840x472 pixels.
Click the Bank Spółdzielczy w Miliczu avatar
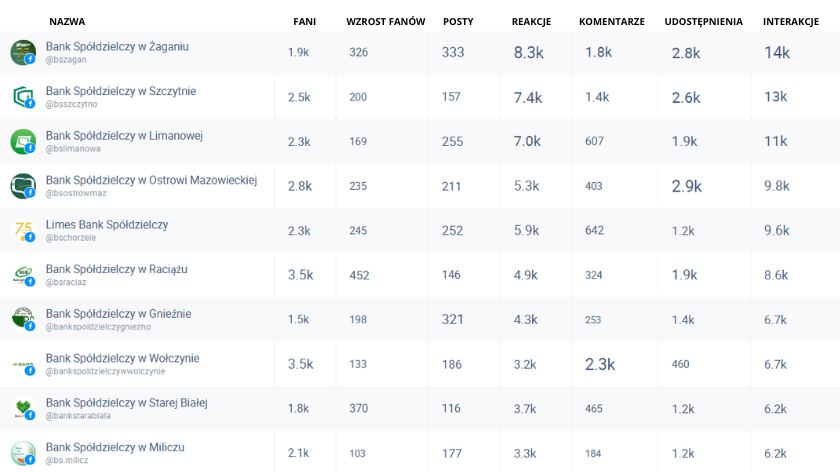(23, 453)
